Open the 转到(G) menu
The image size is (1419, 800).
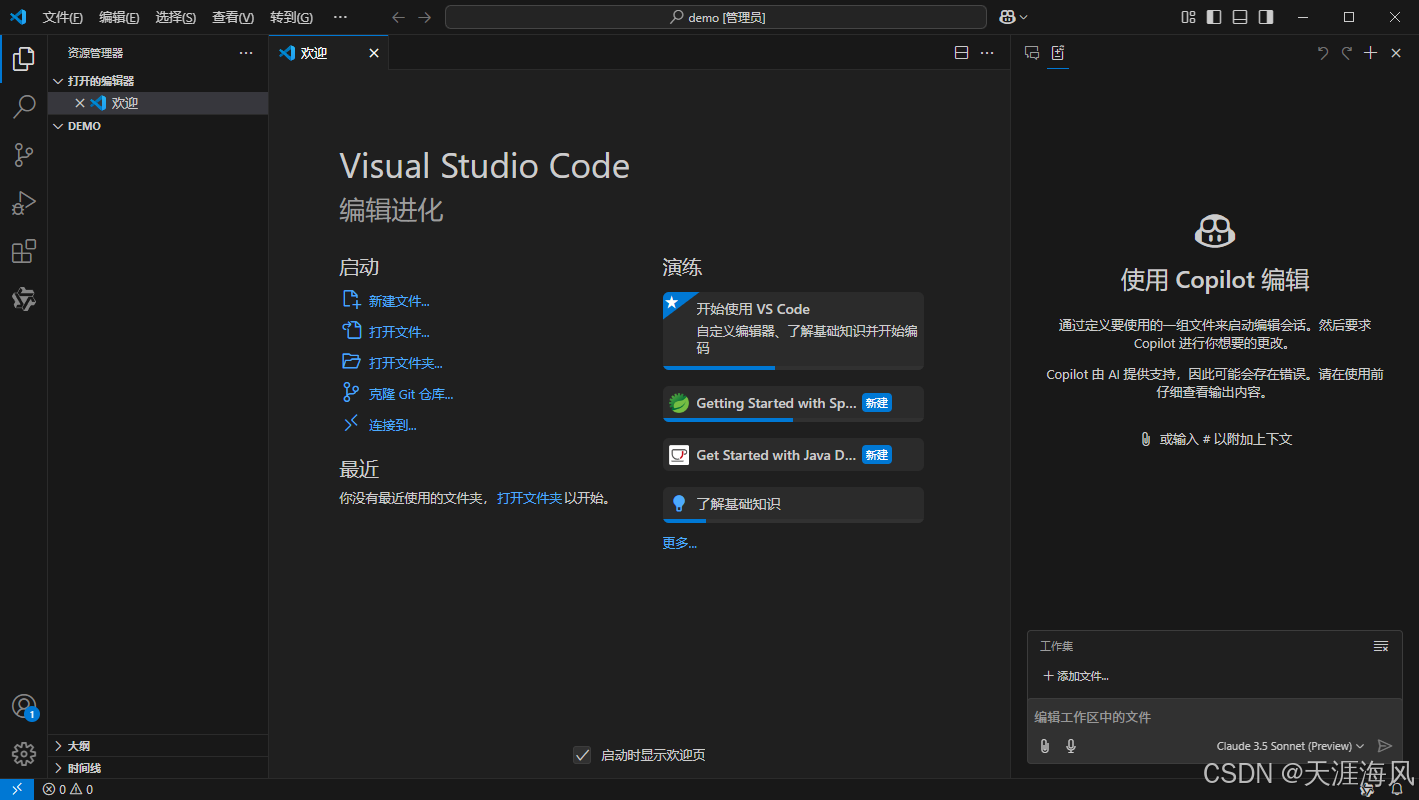point(291,17)
